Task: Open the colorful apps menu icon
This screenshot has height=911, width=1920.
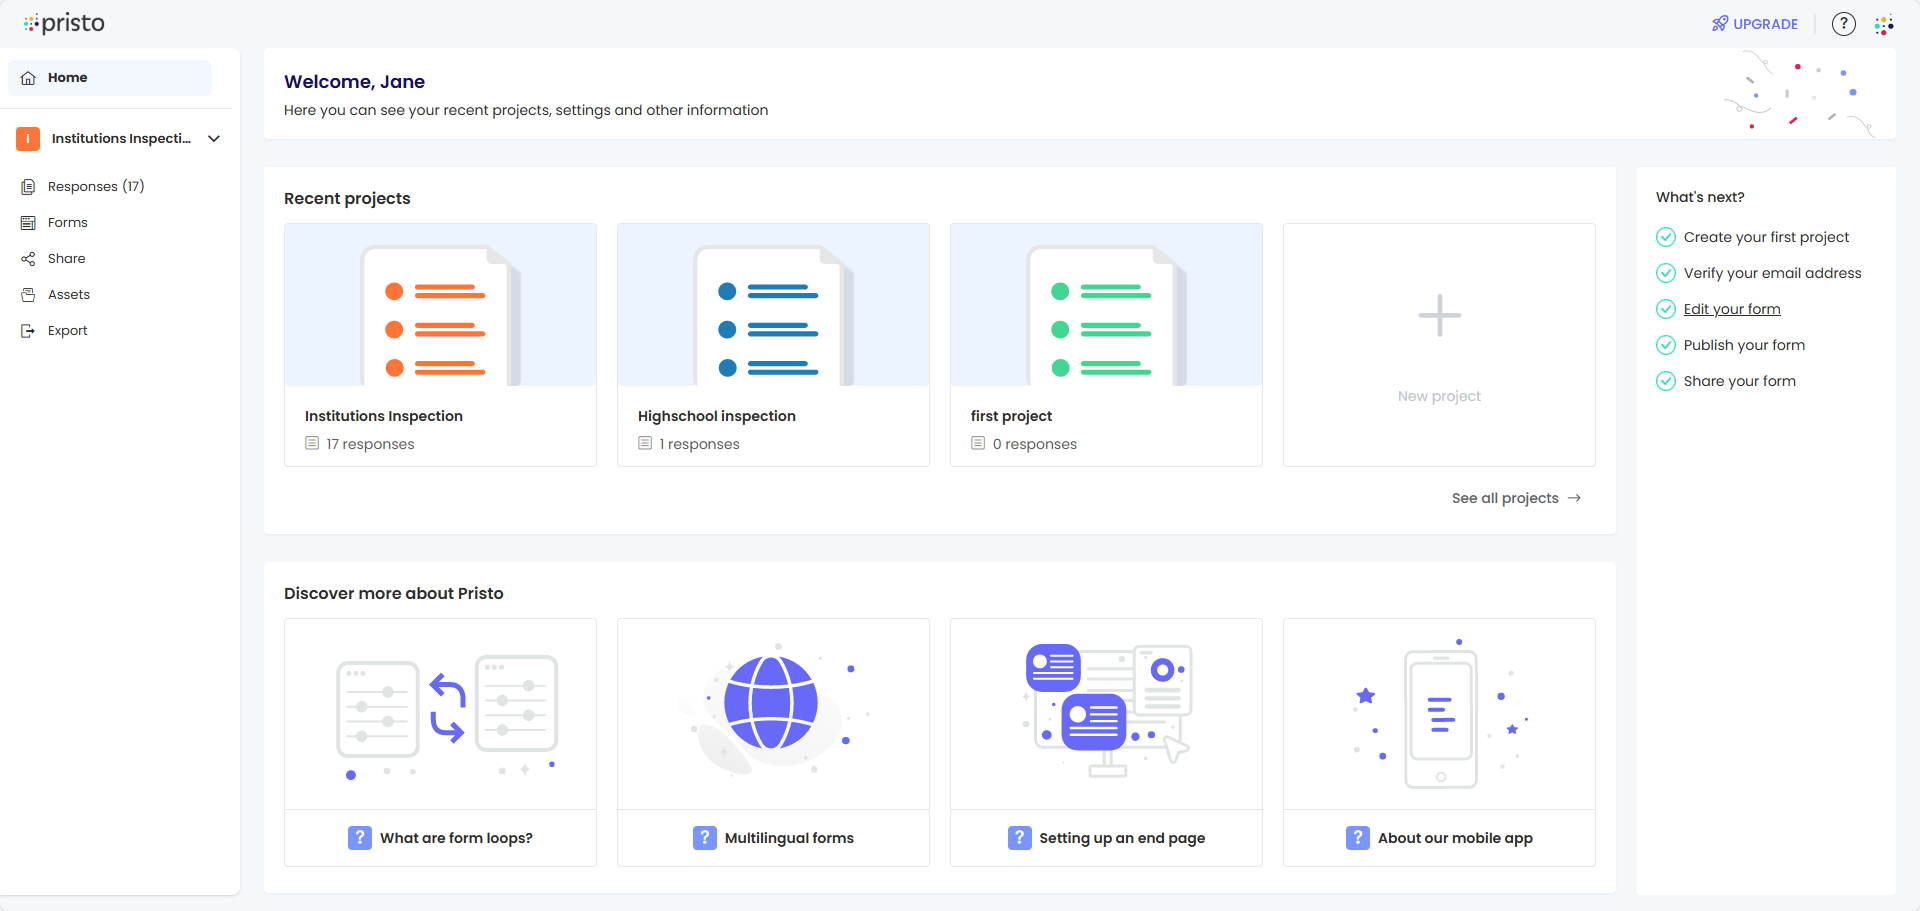Action: [x=1884, y=24]
